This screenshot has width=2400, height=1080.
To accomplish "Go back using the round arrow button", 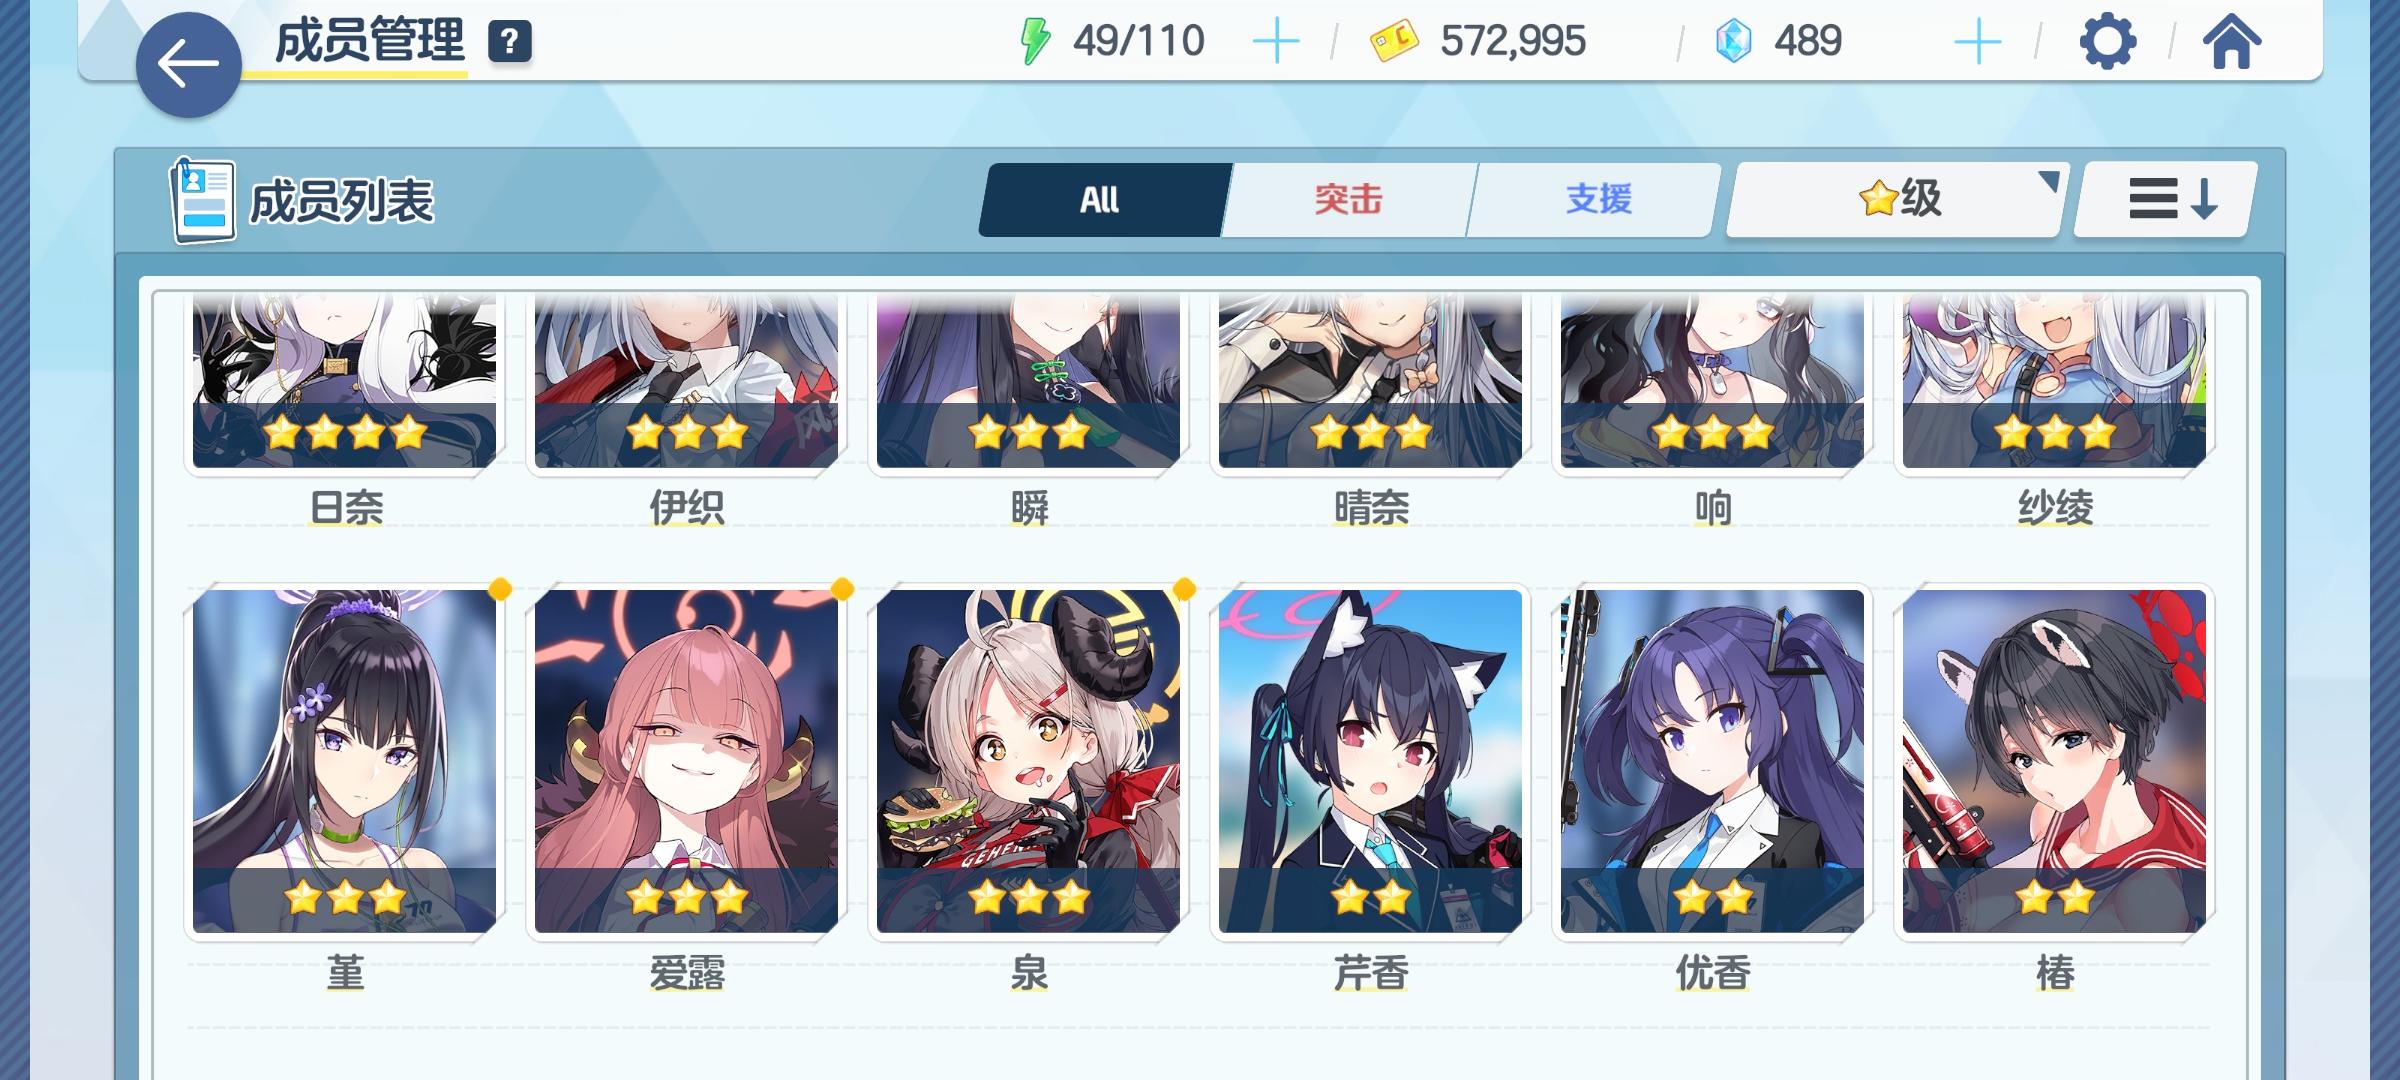I will tap(188, 65).
